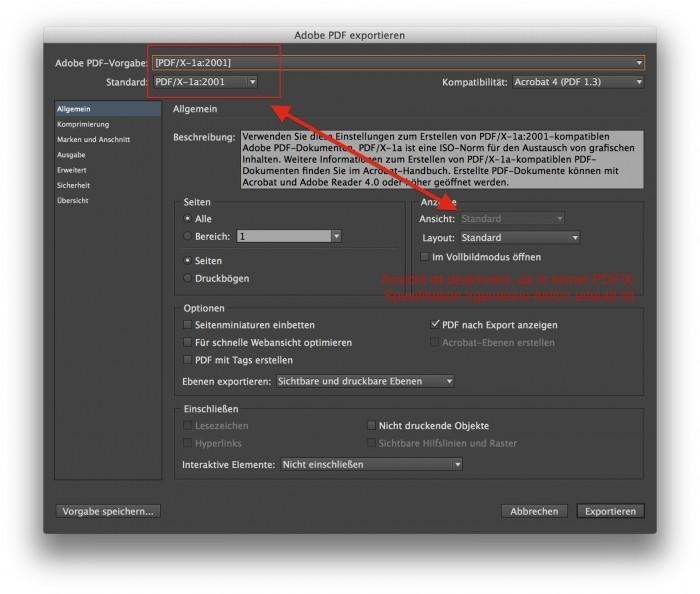Open the Bereich range dropdown arrow
The height and width of the screenshot is (594, 700).
[x=337, y=236]
